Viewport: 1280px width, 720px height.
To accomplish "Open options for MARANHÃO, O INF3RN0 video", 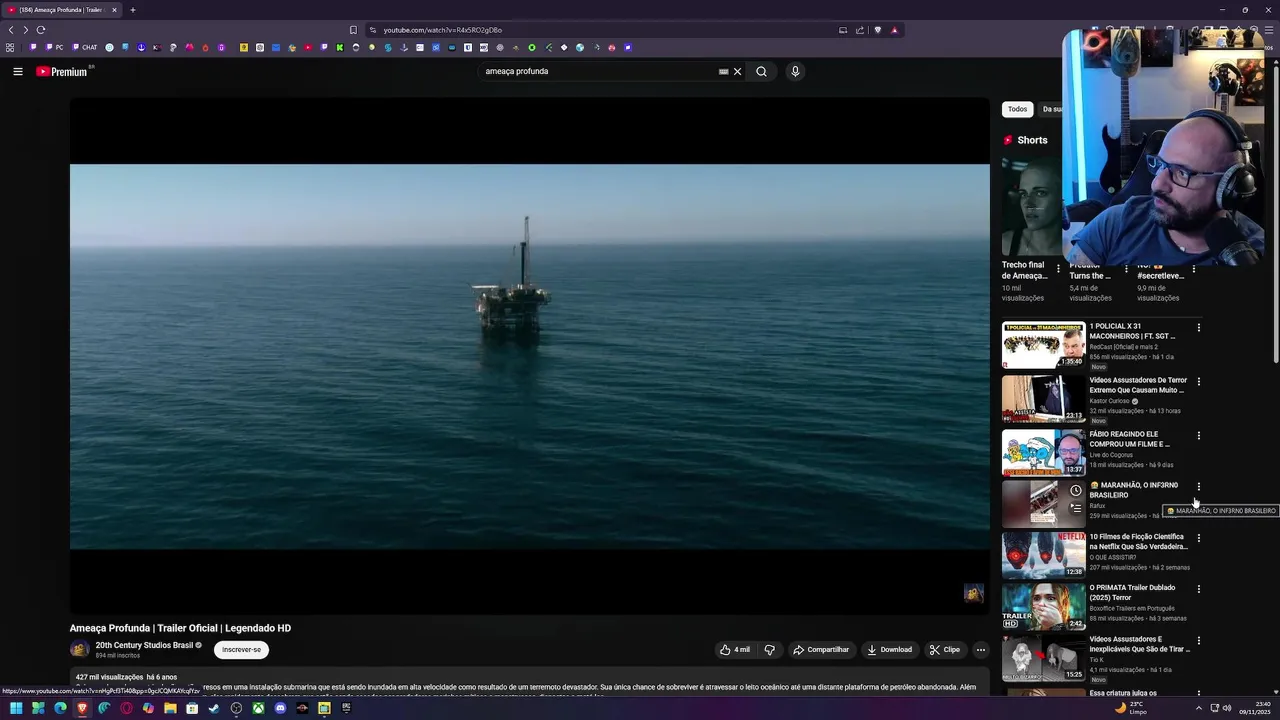I will pos(1198,487).
